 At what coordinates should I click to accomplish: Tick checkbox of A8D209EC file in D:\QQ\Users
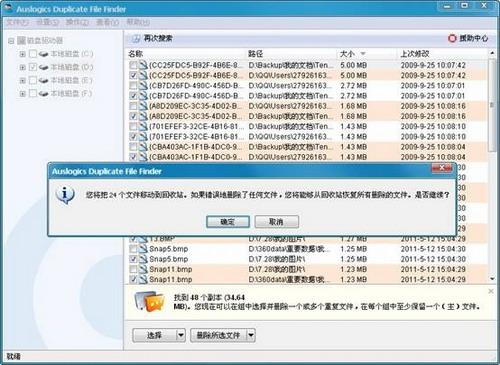pos(133,106)
